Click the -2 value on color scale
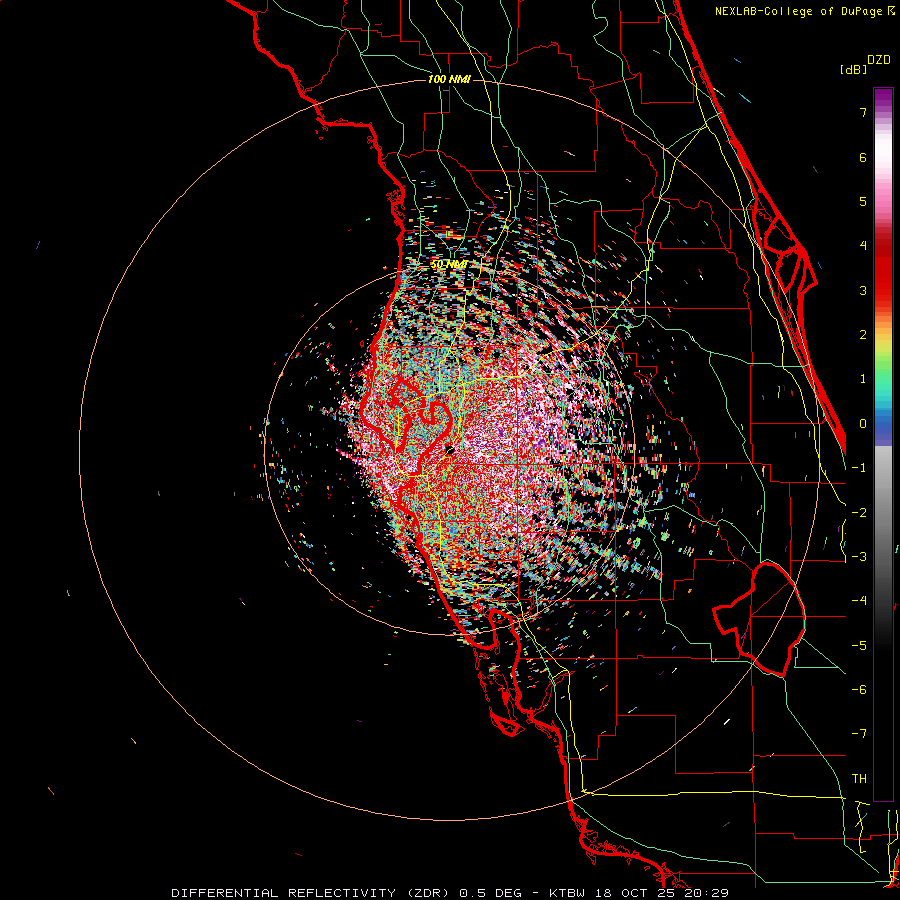 coord(859,513)
